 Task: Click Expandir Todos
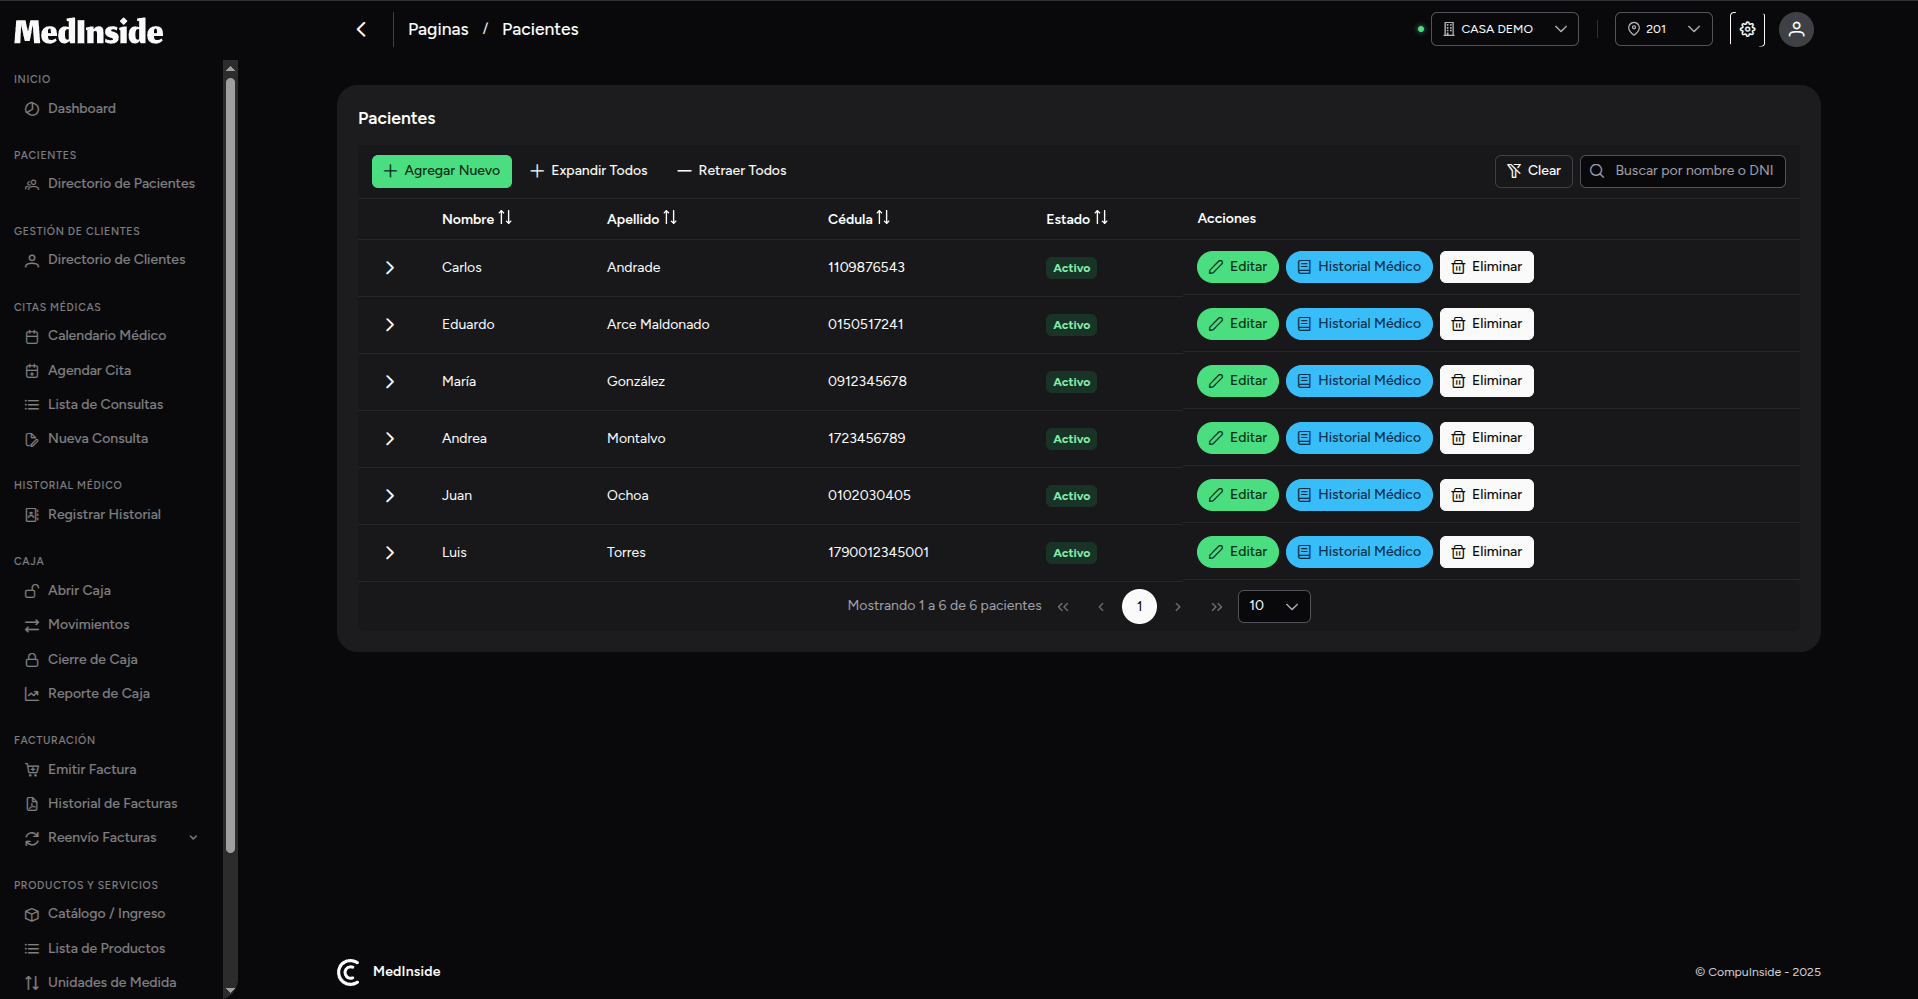[x=589, y=171]
